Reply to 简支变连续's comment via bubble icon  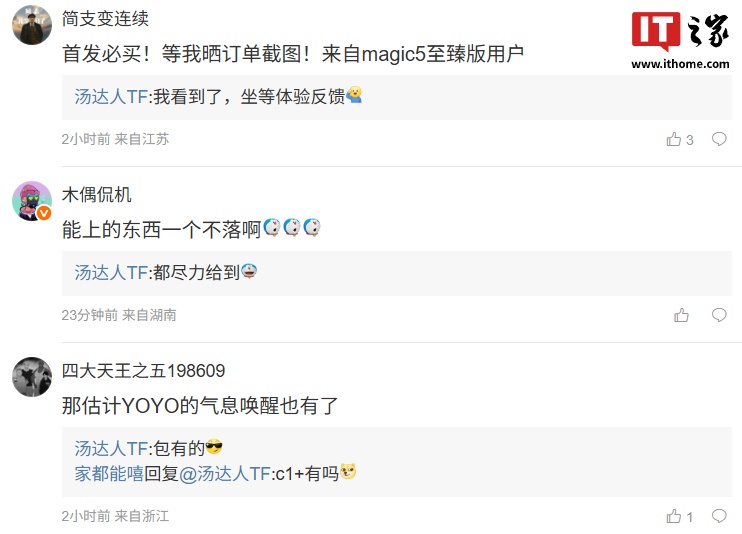719,139
